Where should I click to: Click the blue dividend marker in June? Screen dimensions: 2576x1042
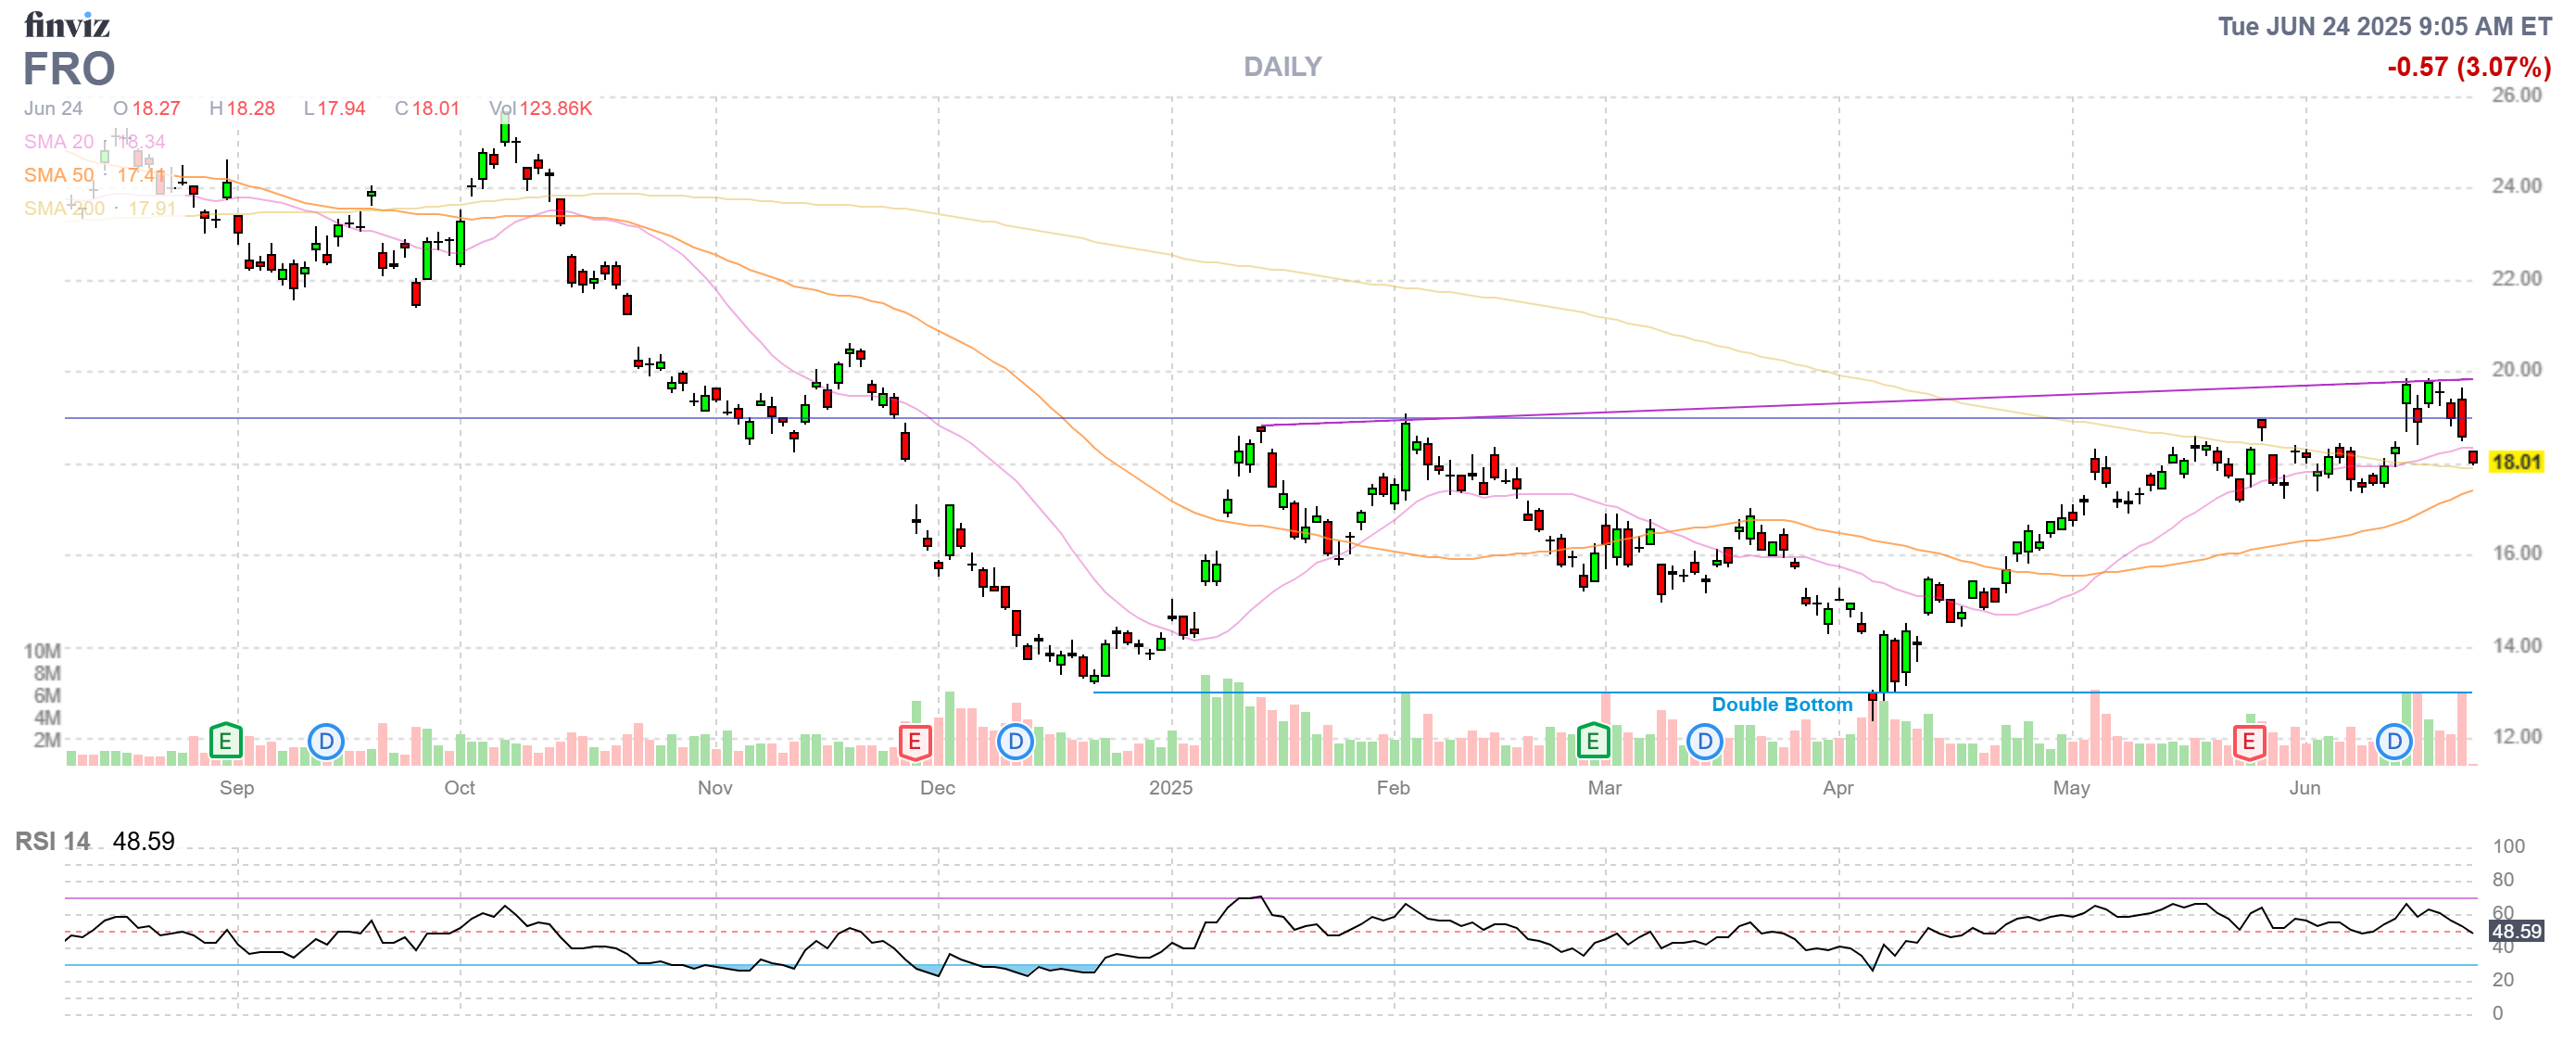coord(2393,742)
